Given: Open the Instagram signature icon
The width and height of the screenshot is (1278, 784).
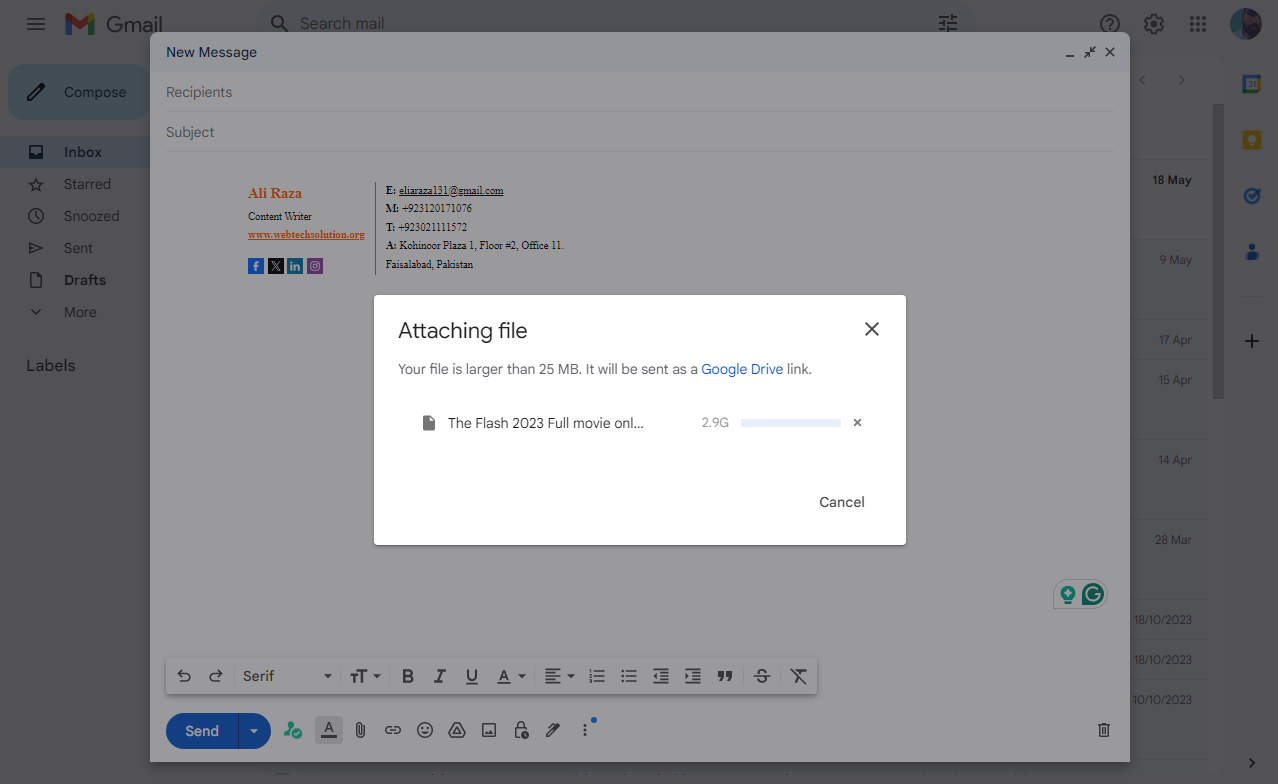Looking at the screenshot, I should tap(315, 266).
